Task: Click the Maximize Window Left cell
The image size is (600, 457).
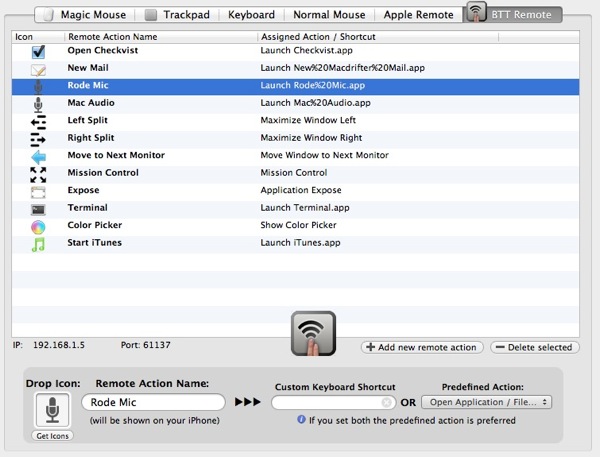Action: 308,120
